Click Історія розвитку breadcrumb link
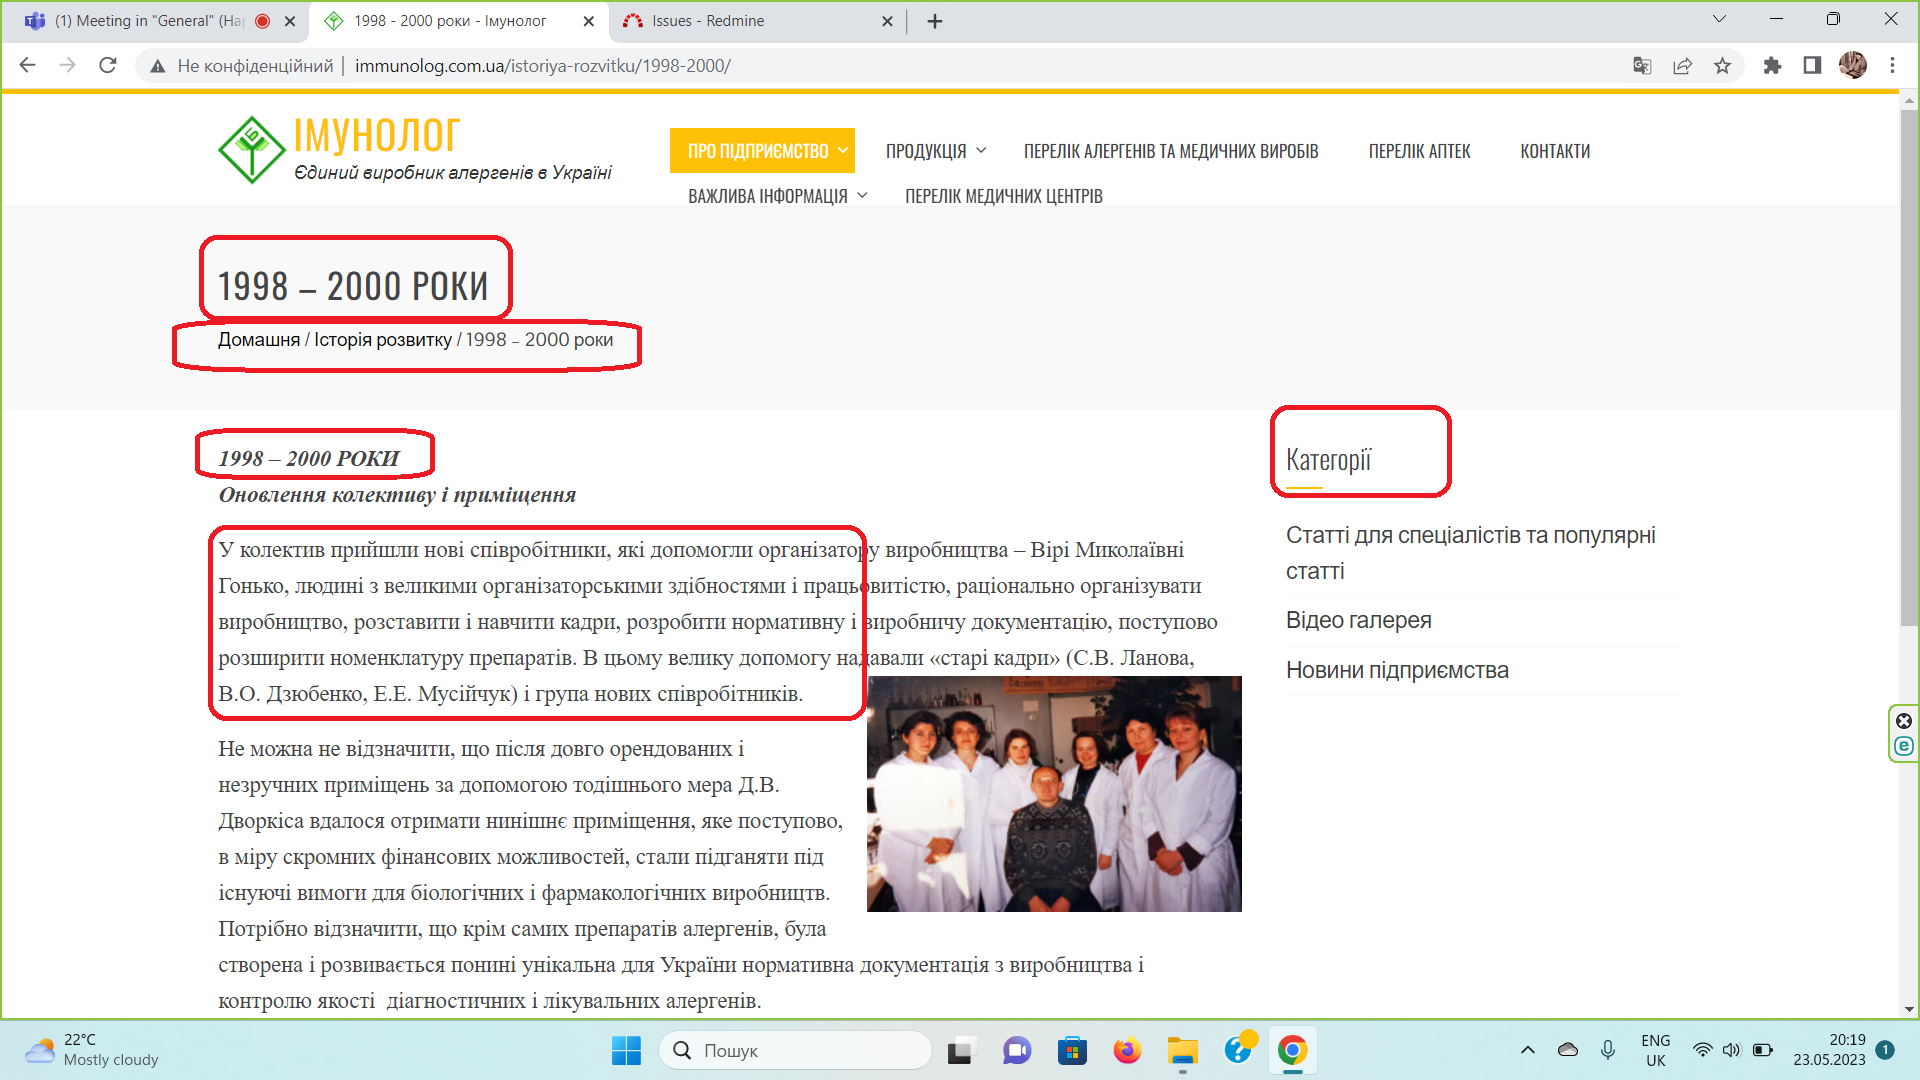This screenshot has height=1080, width=1920. pyautogui.click(x=382, y=340)
